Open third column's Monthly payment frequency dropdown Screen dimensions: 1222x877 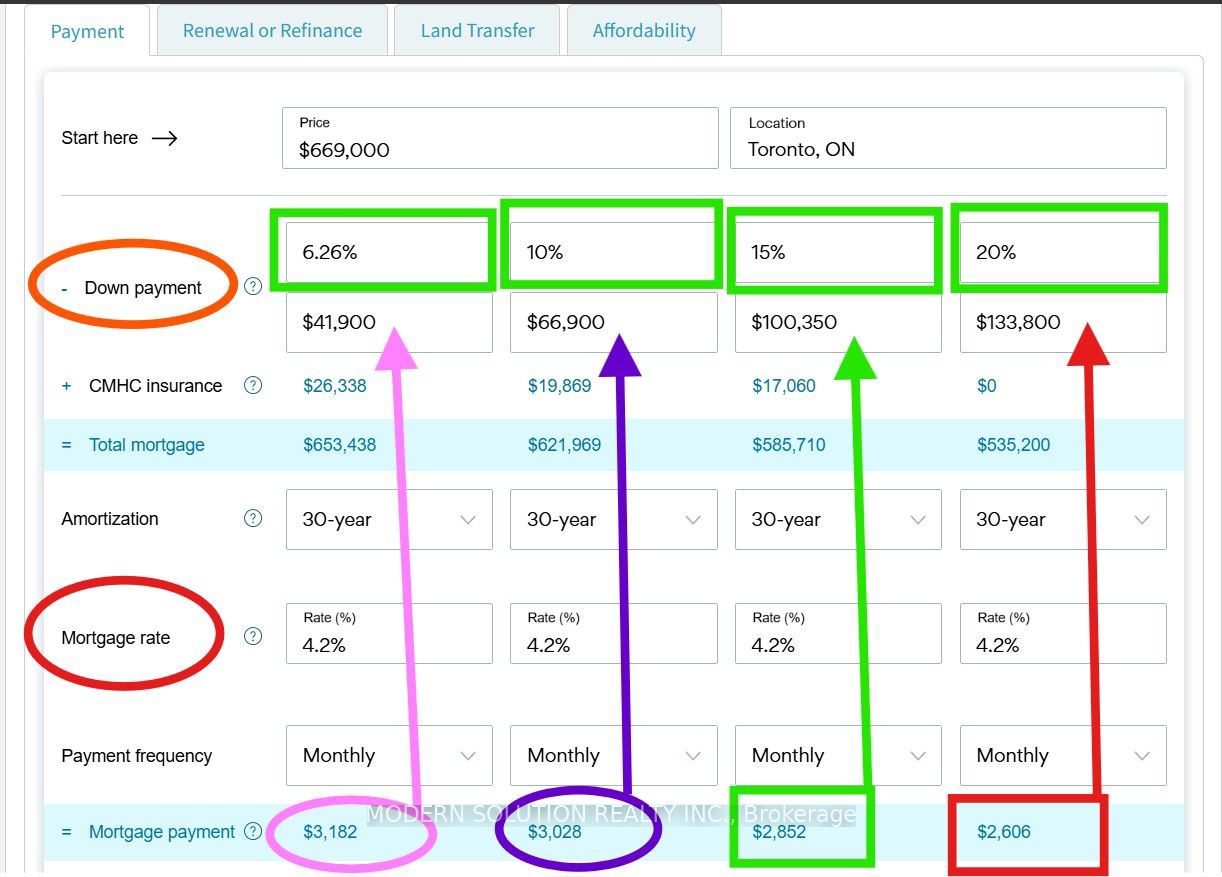coord(838,755)
